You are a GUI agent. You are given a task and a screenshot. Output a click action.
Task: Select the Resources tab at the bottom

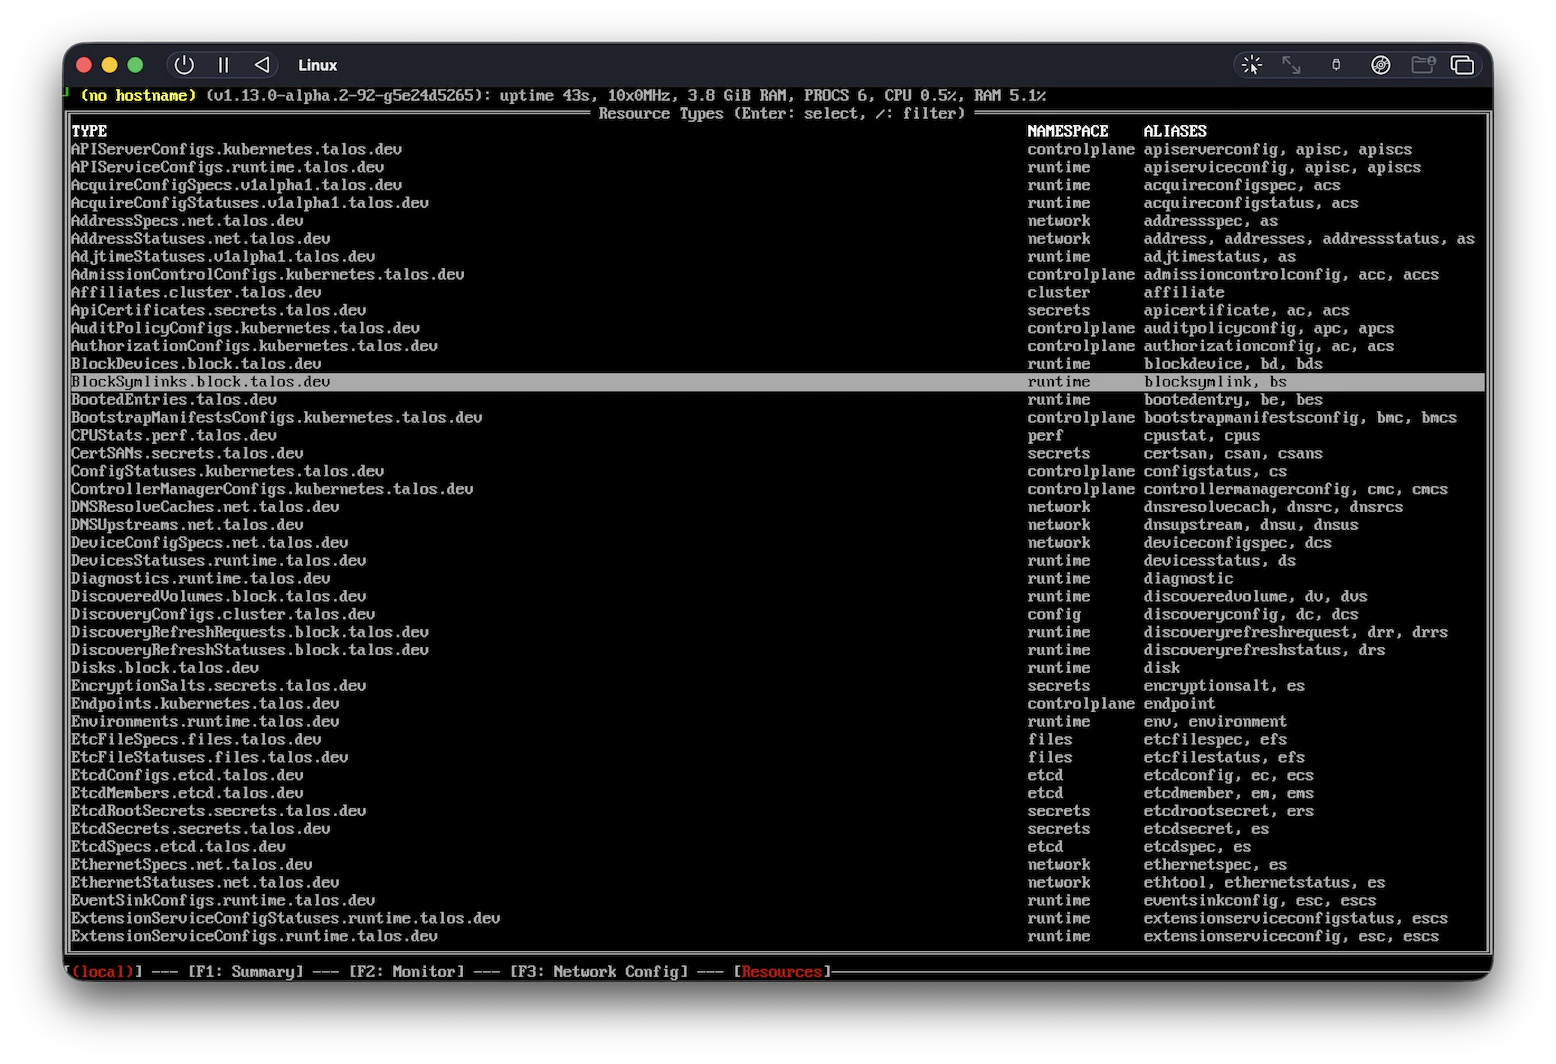click(781, 971)
